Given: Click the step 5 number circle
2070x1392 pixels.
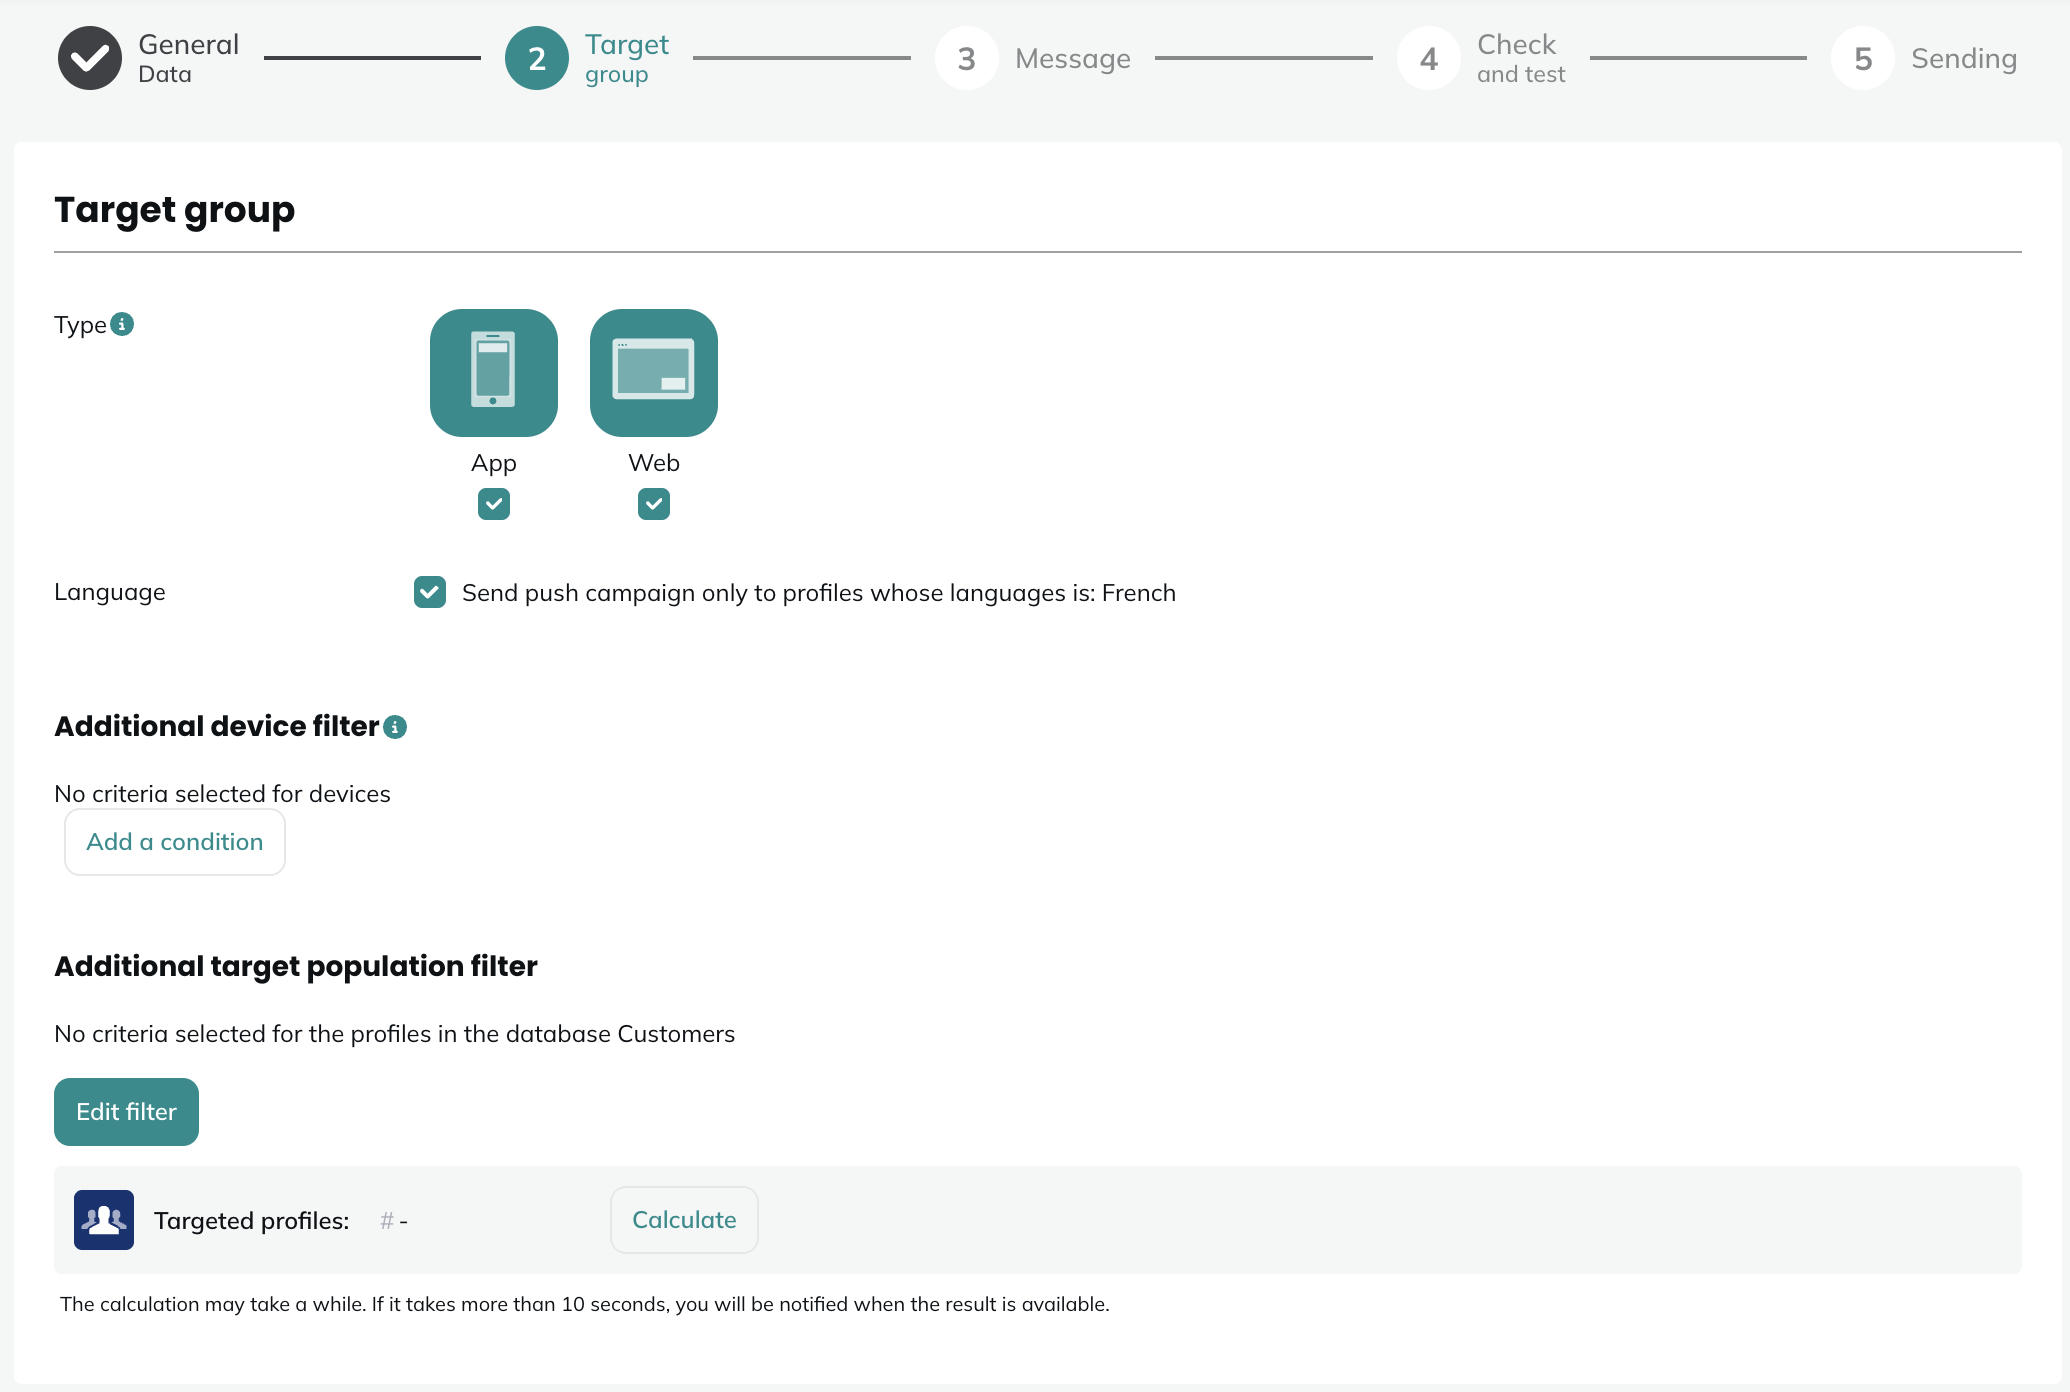Looking at the screenshot, I should point(1862,58).
